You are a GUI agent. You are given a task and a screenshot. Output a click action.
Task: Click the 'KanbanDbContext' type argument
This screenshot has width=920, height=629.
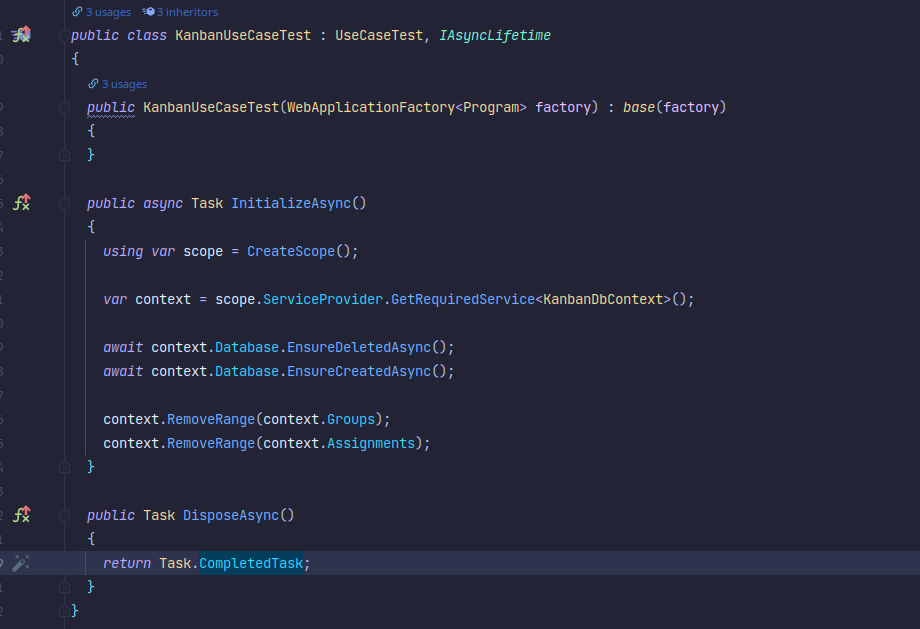pos(603,299)
